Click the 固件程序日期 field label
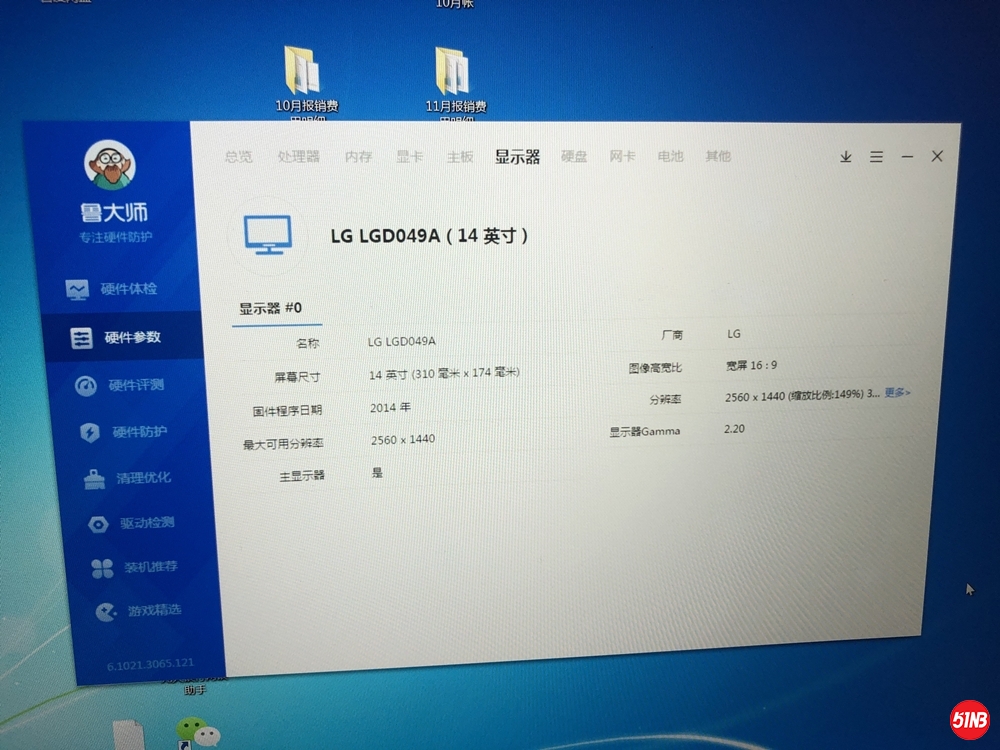 pos(288,411)
